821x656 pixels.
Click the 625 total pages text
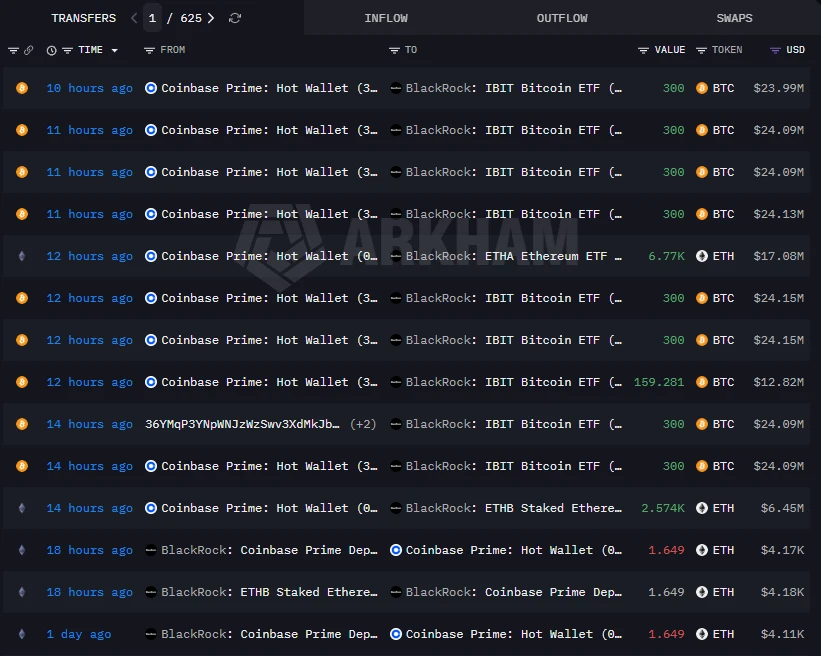click(191, 18)
